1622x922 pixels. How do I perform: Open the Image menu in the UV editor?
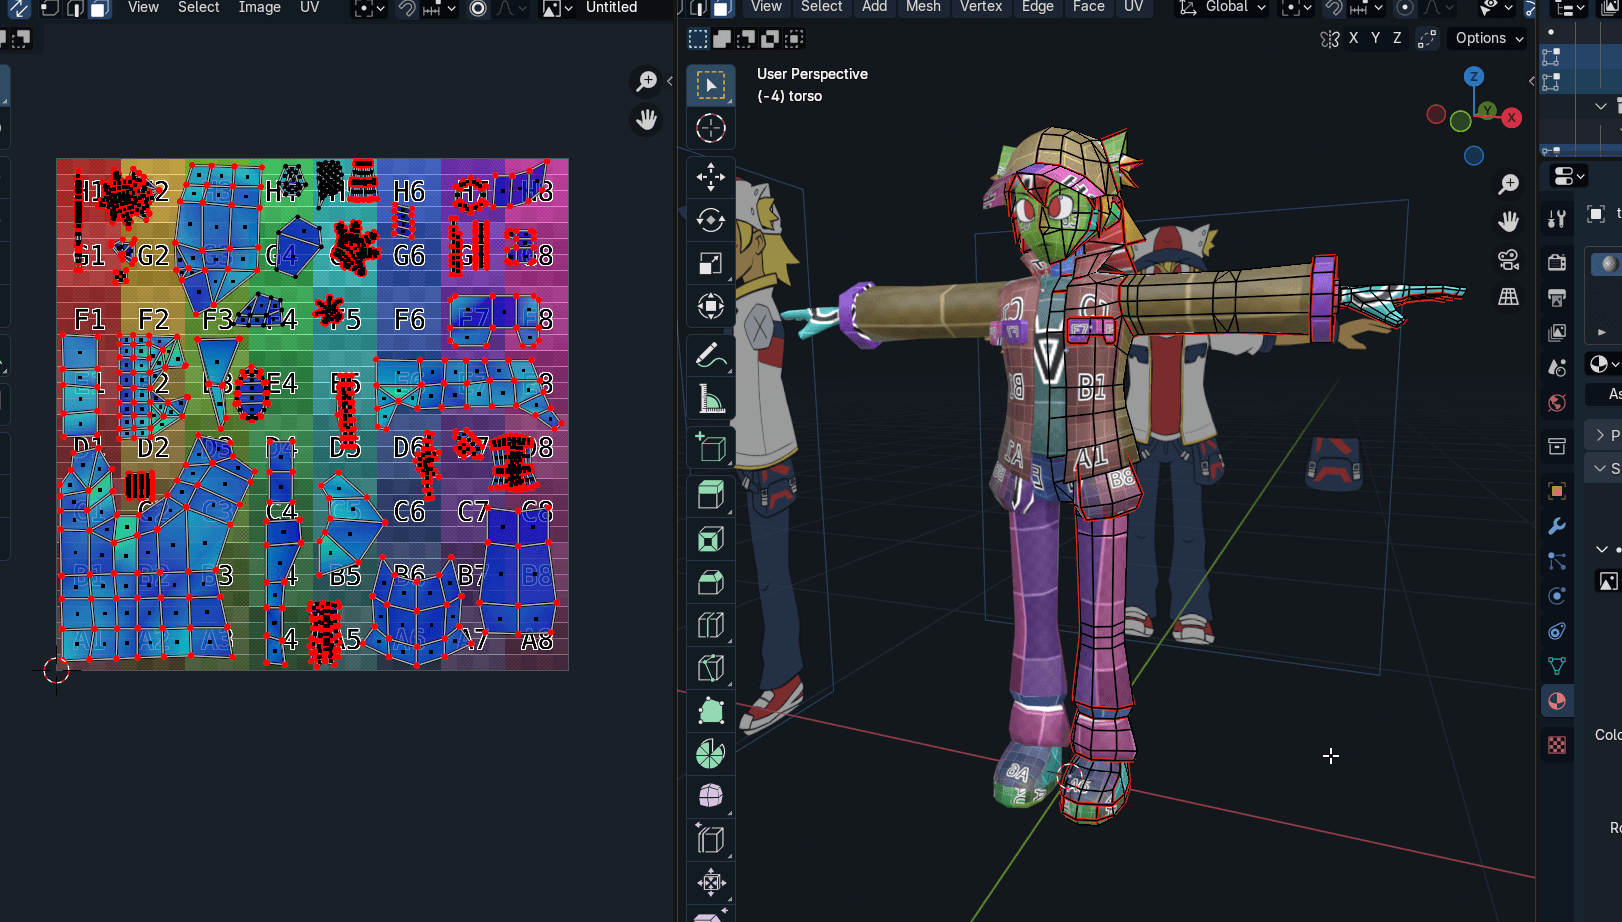[260, 8]
